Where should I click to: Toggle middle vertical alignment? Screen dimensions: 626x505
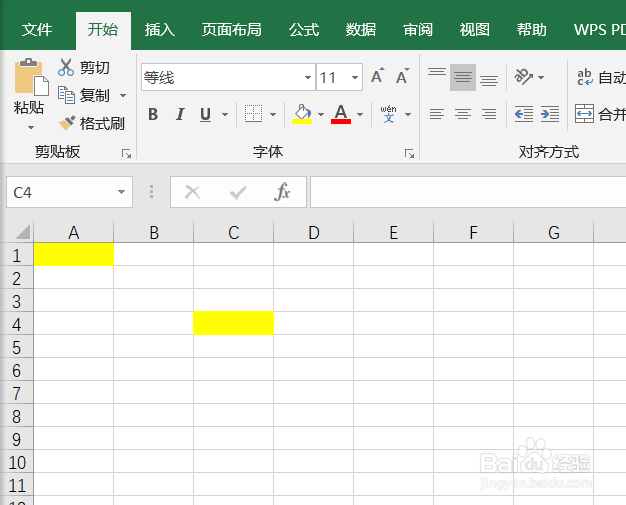click(463, 77)
